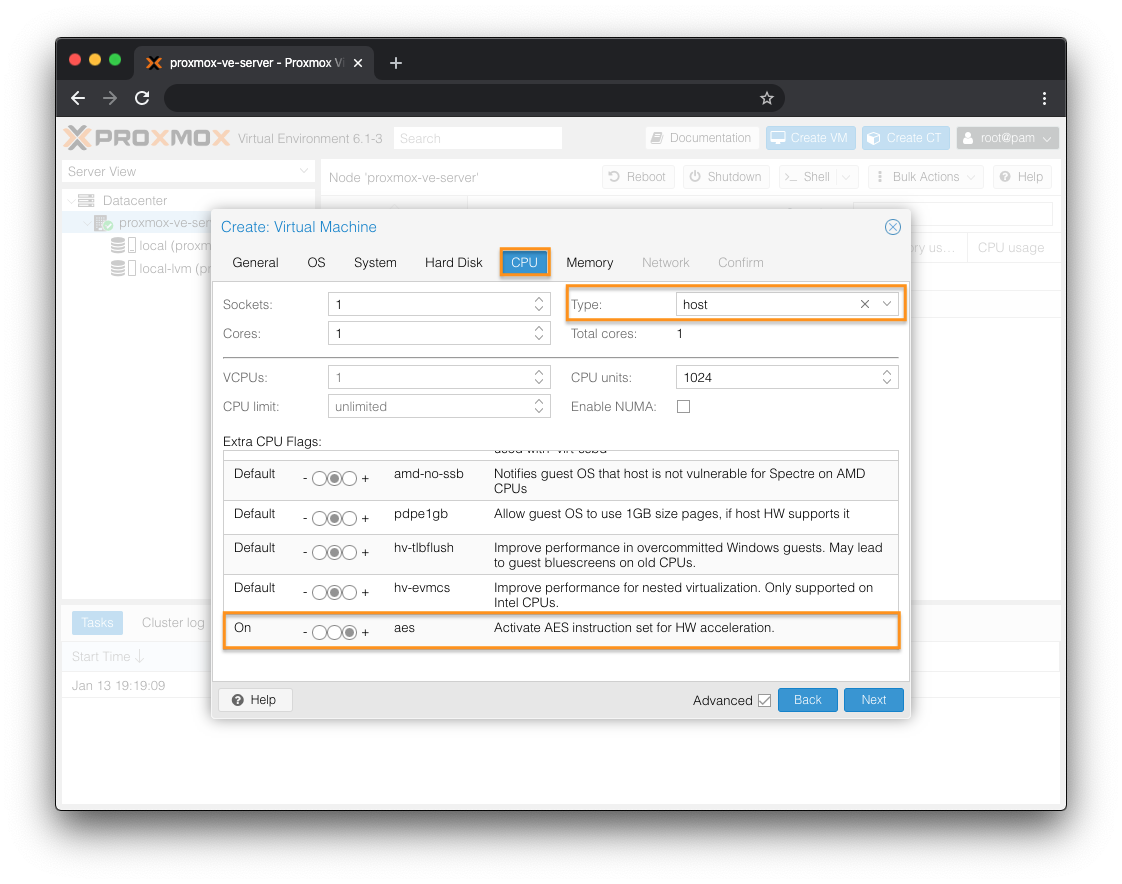
Task: Open the Tasks log tab
Action: tap(97, 623)
